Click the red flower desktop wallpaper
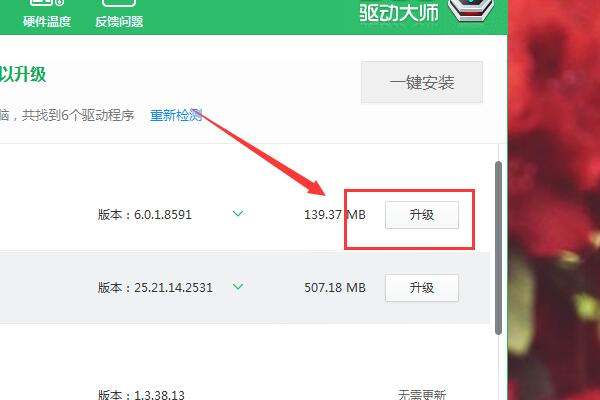Screen dimensions: 600x400 pyautogui.click(x=554, y=200)
